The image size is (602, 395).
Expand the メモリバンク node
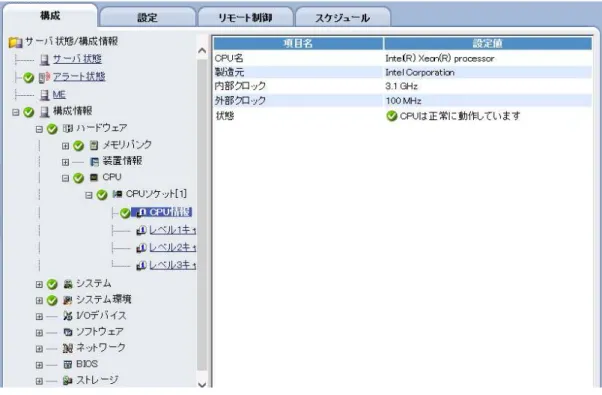click(65, 146)
